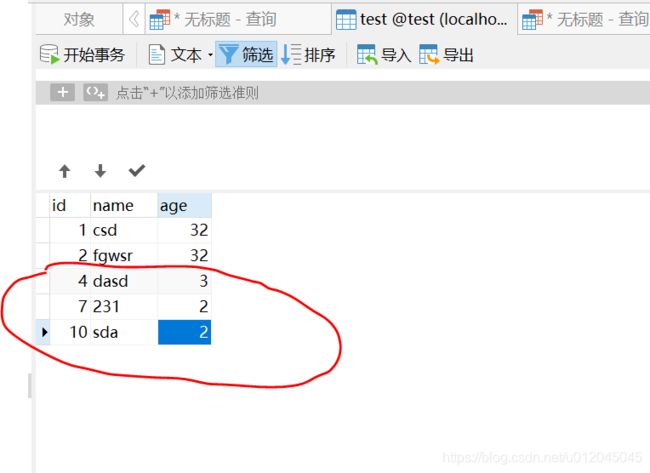Screen dimensions: 650x473
Task: Click the hint text 点击"+"以添加筛选准则
Action: click(x=187, y=93)
